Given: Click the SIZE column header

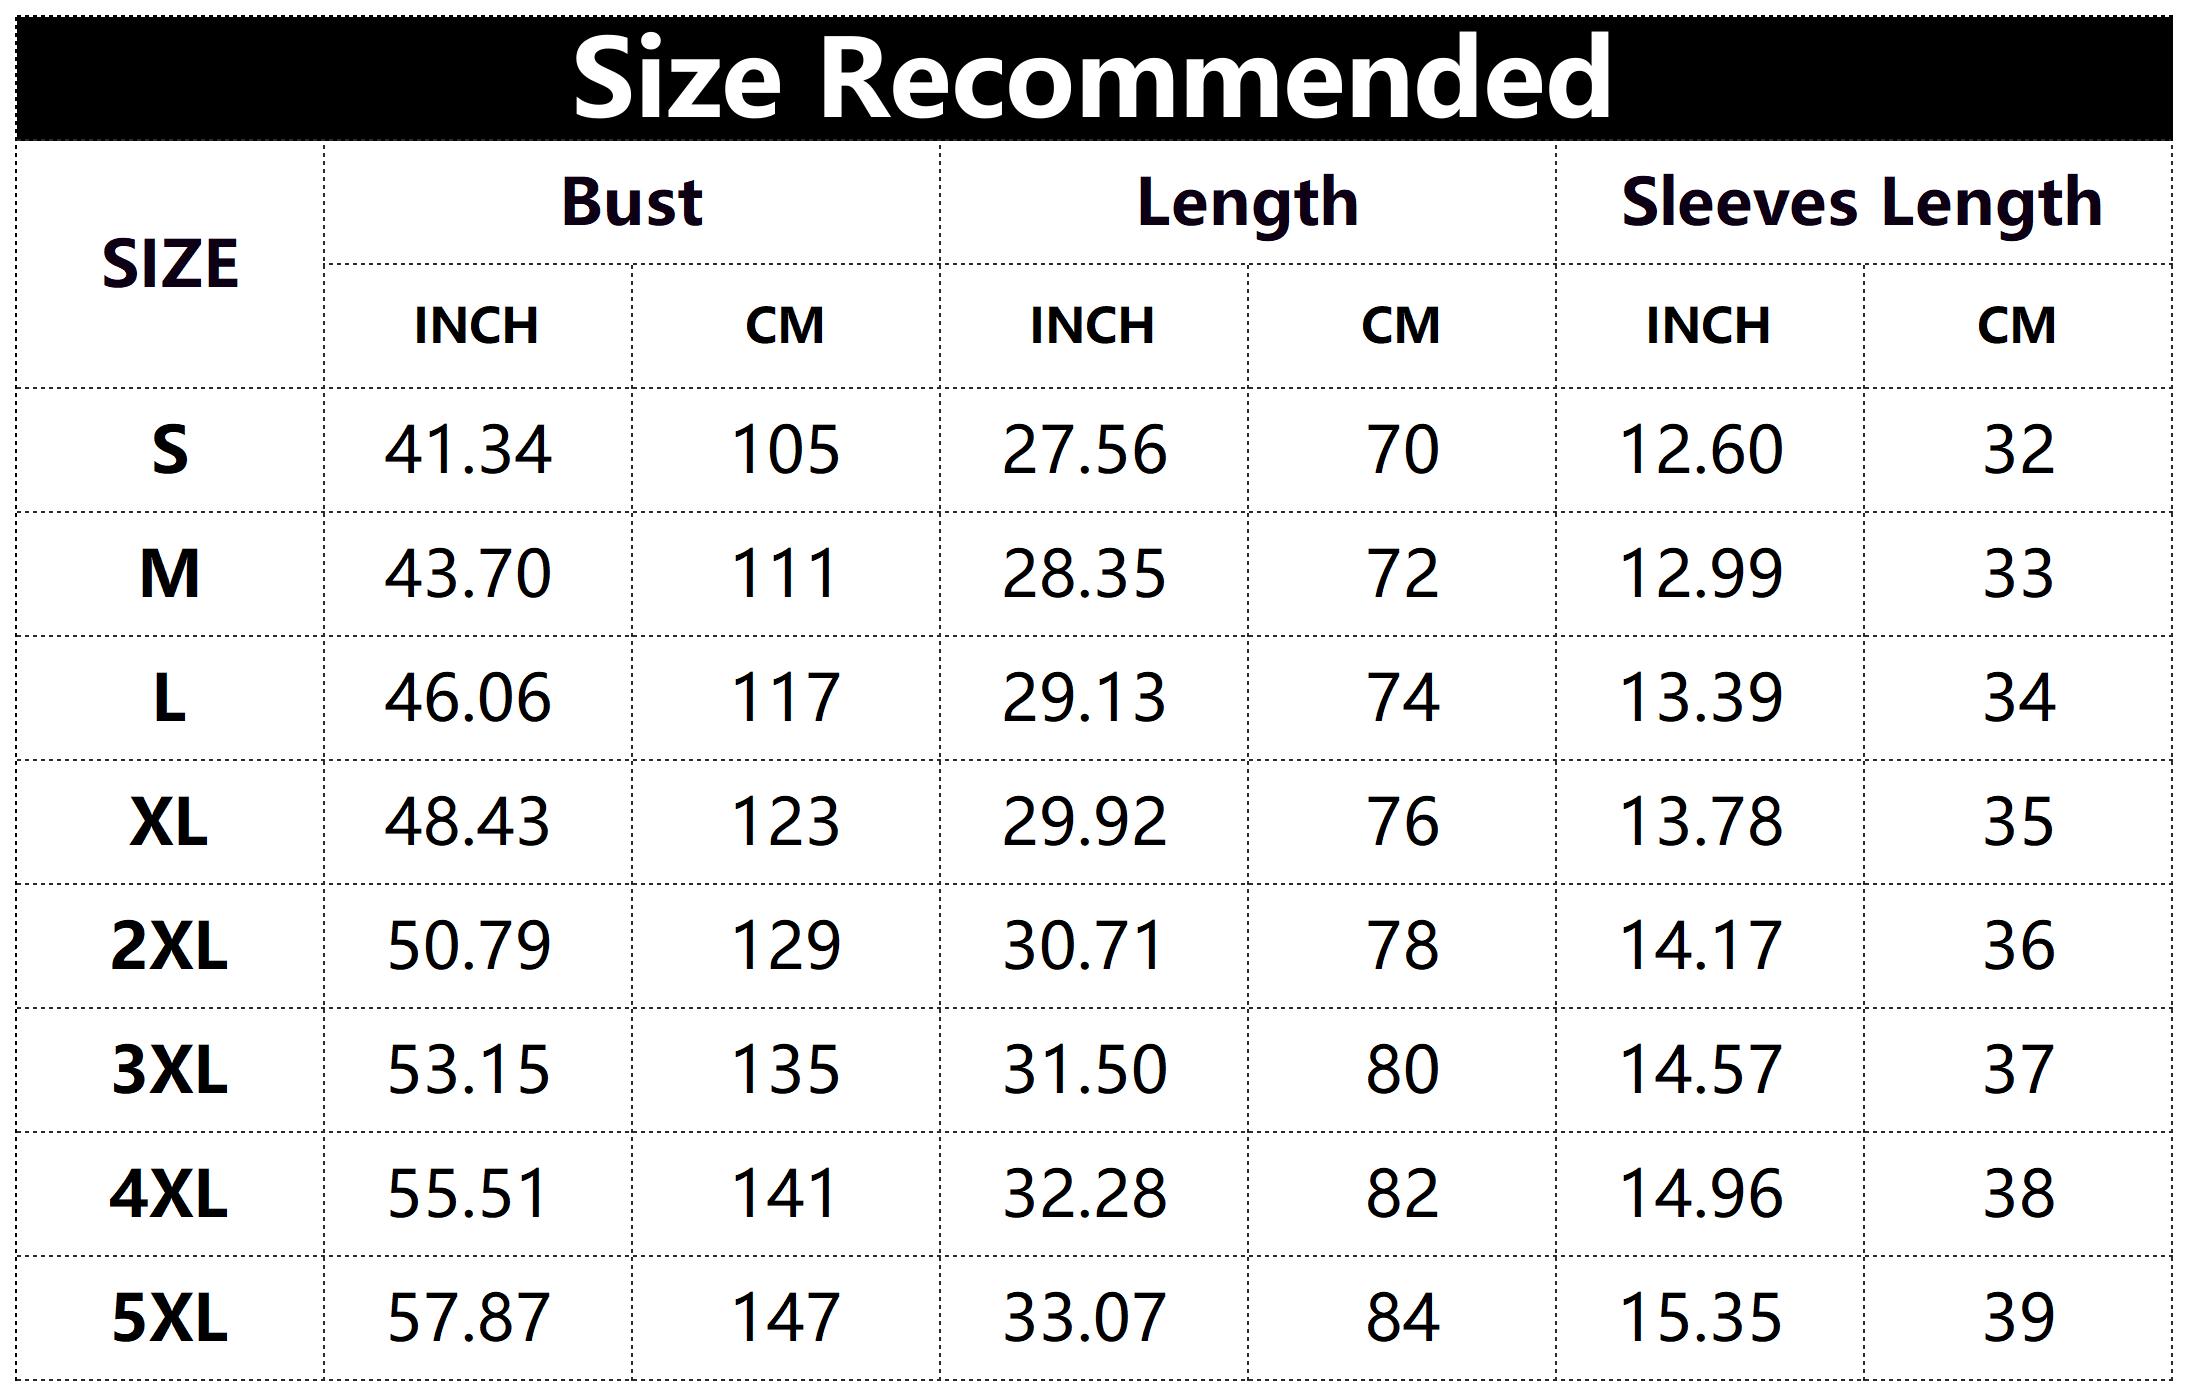Looking at the screenshot, I should [170, 265].
